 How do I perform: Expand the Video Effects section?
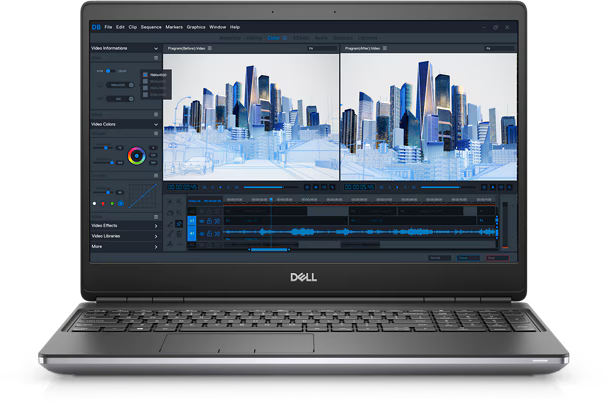156,226
